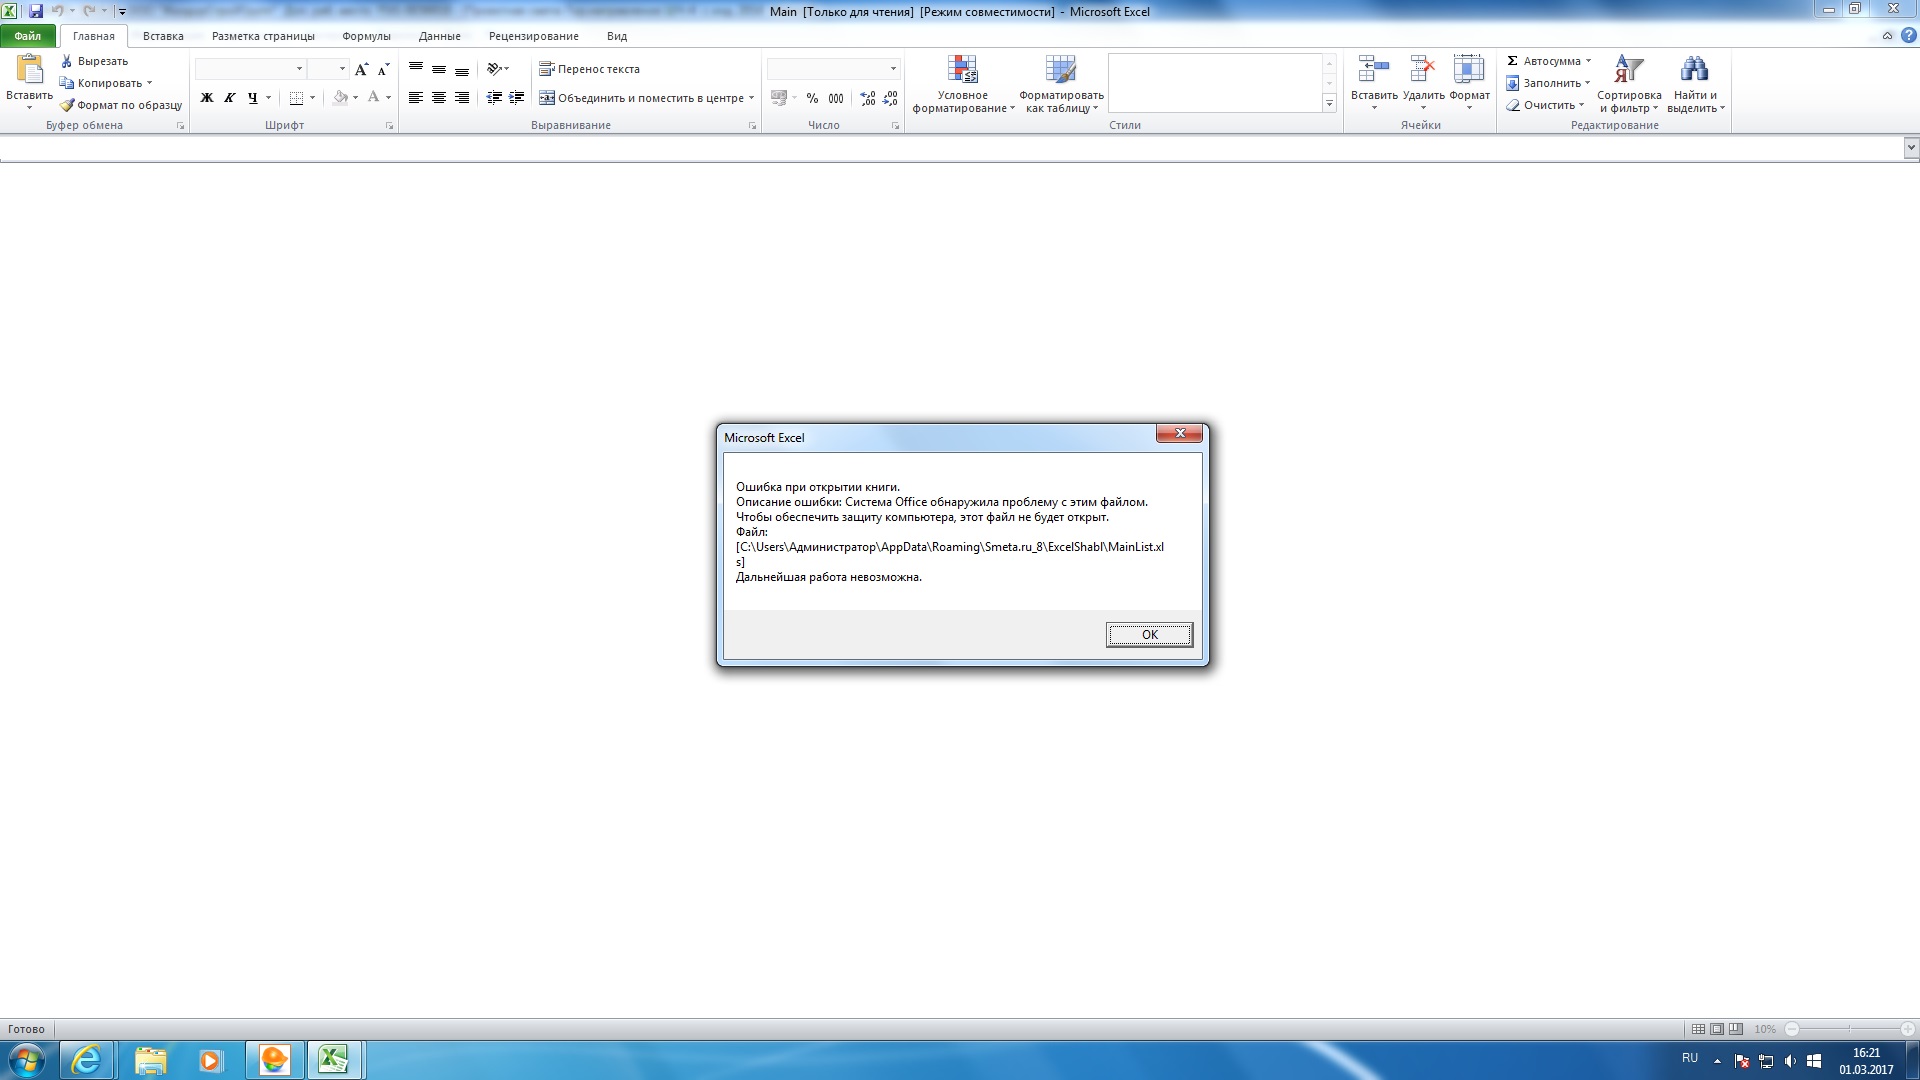Open Internet Explorer from the taskbar

click(86, 1060)
